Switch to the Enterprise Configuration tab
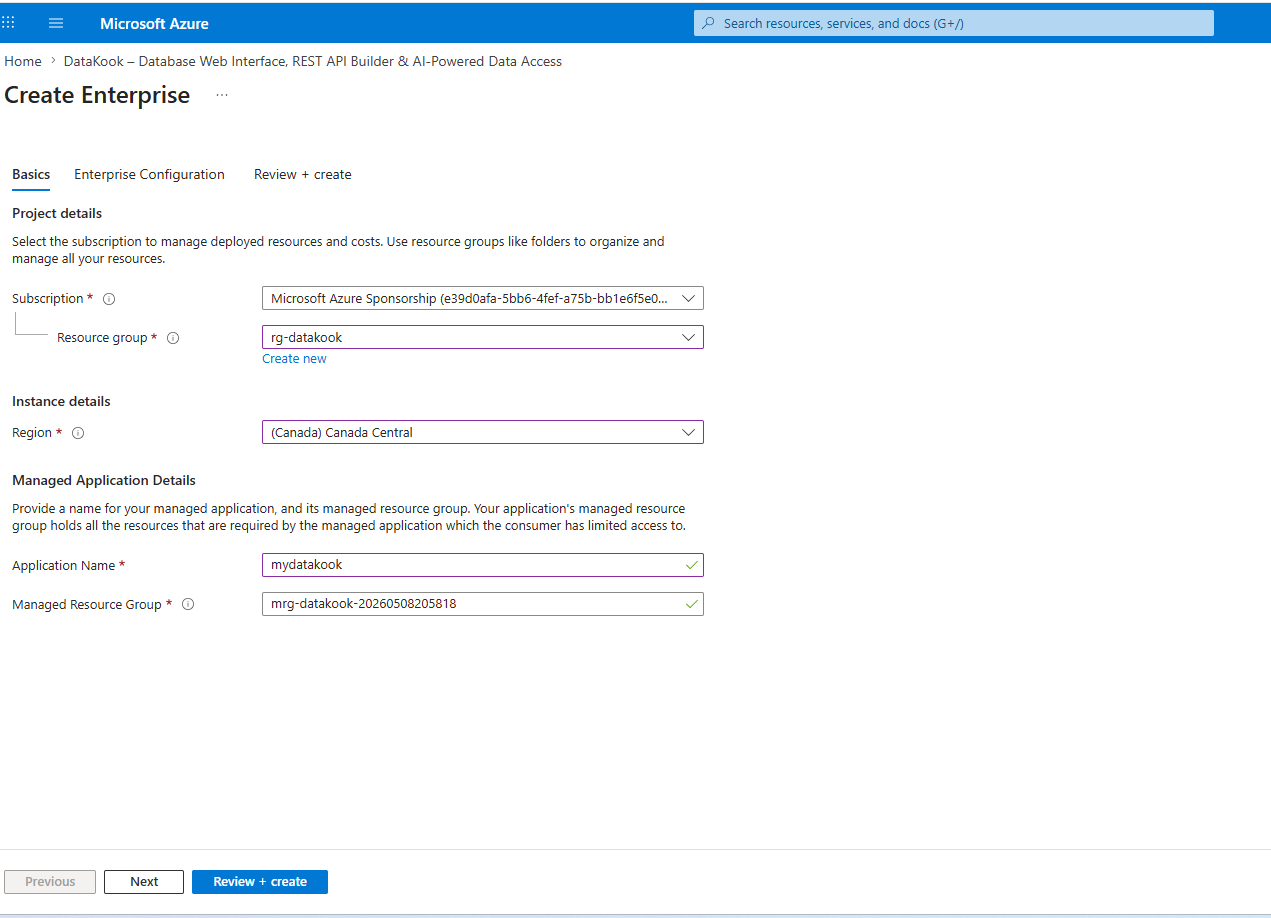This screenshot has width=1271, height=918. click(x=149, y=174)
